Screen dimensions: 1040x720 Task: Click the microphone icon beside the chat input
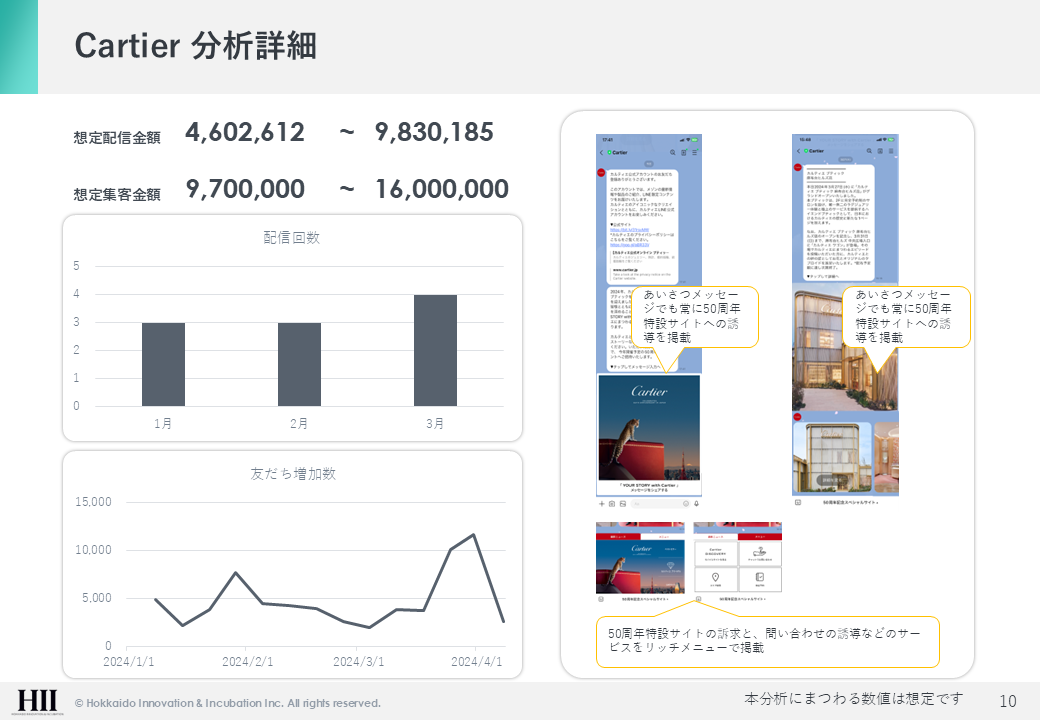point(696,504)
